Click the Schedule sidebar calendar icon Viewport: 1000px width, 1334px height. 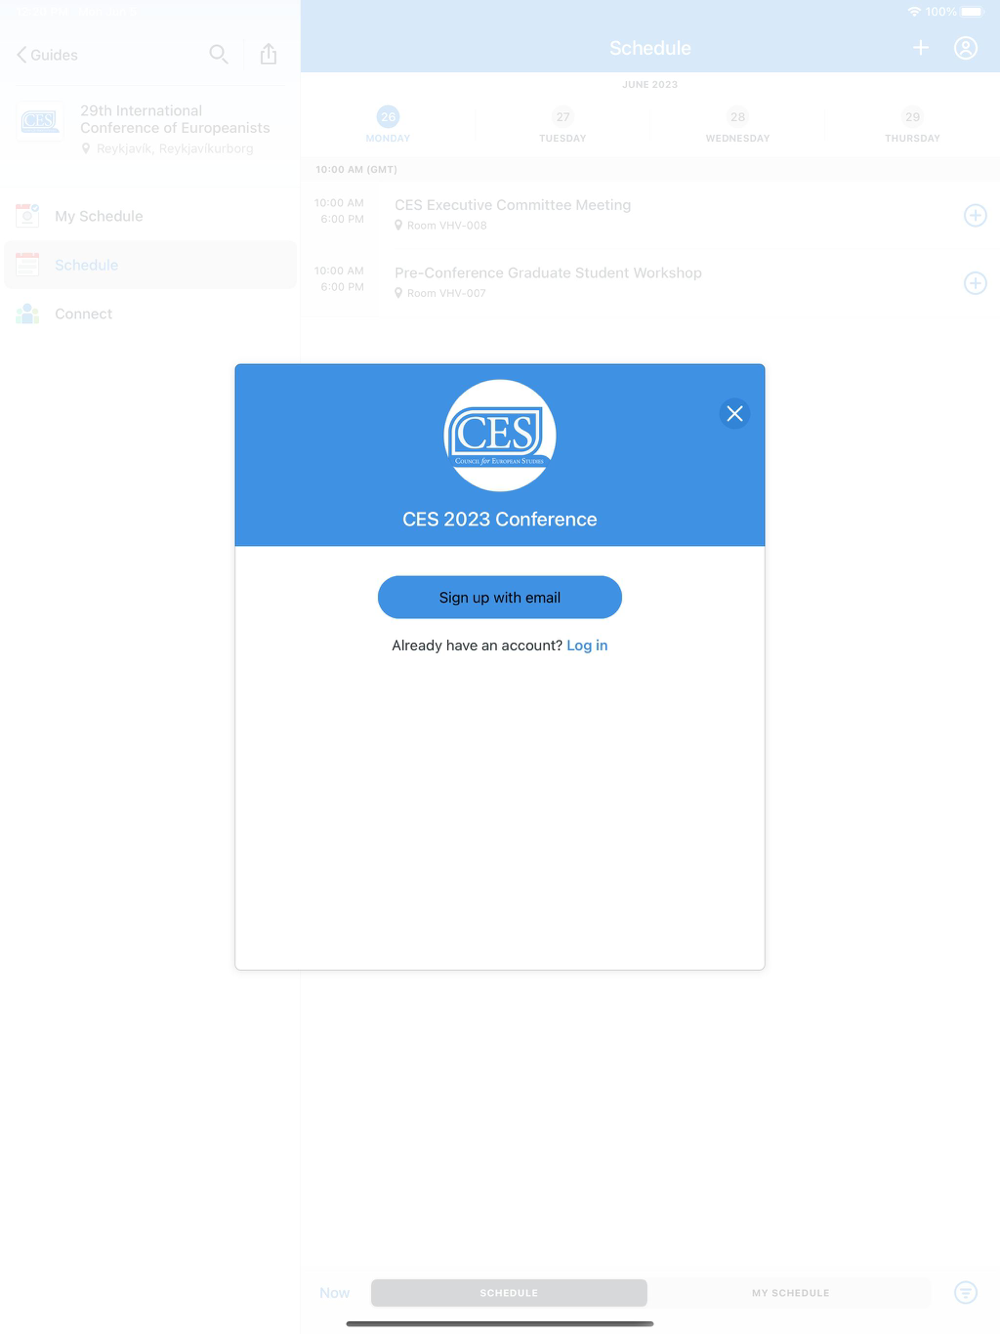point(28,264)
